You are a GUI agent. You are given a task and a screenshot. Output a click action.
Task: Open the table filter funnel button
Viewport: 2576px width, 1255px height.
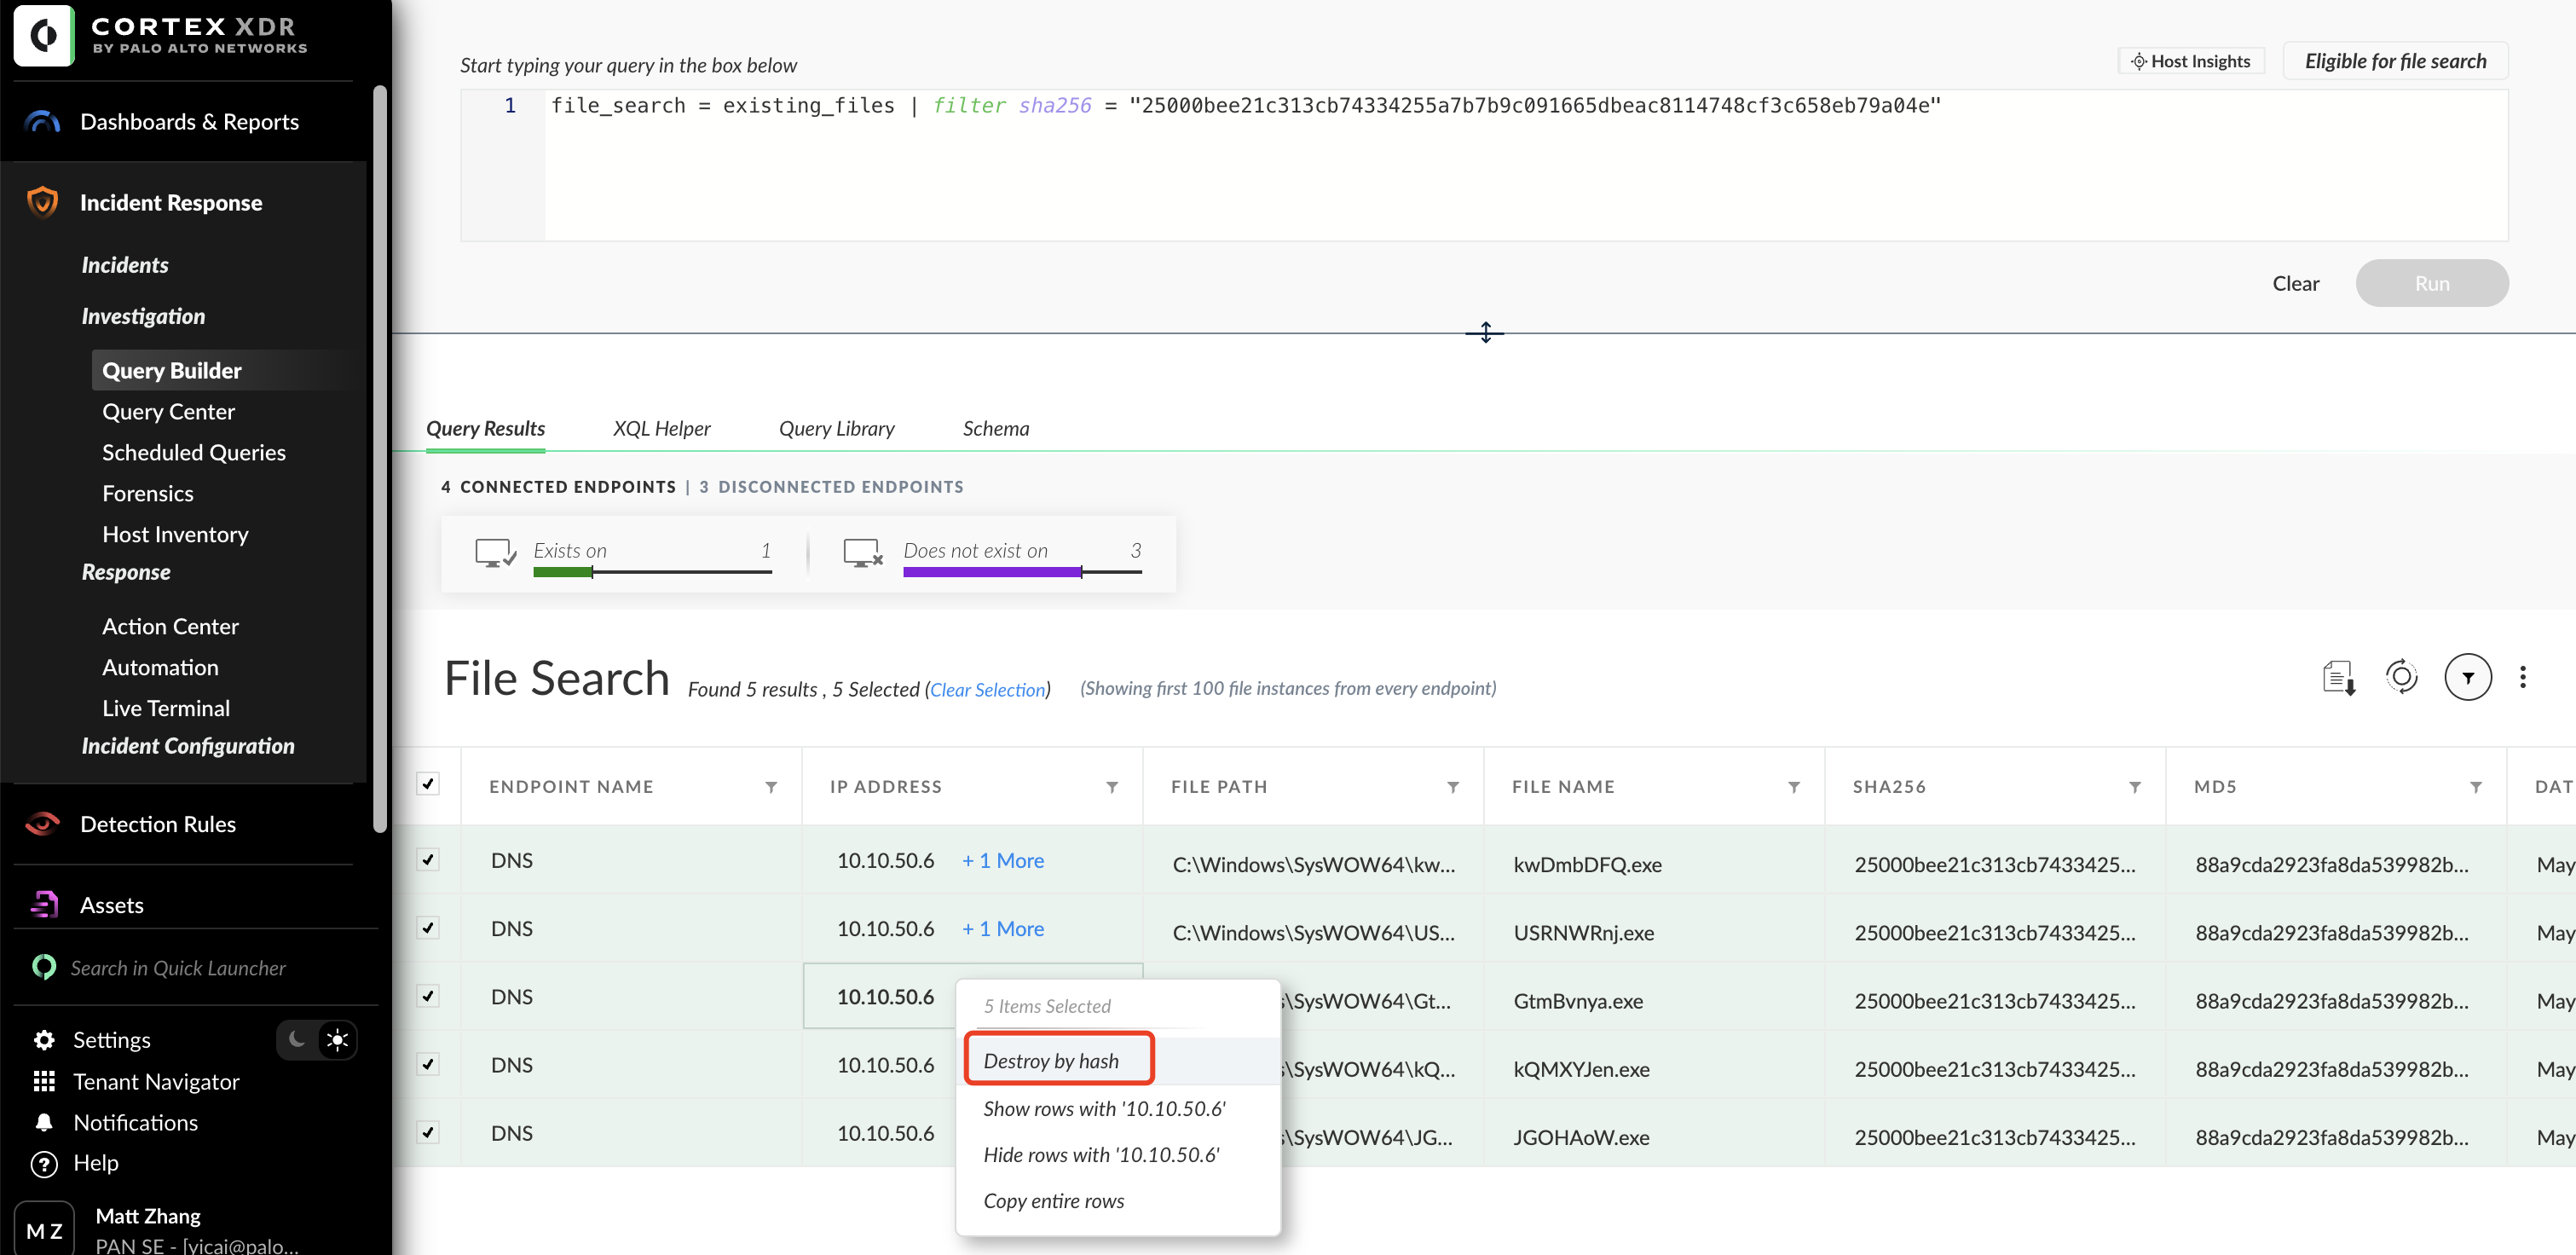(x=2467, y=678)
